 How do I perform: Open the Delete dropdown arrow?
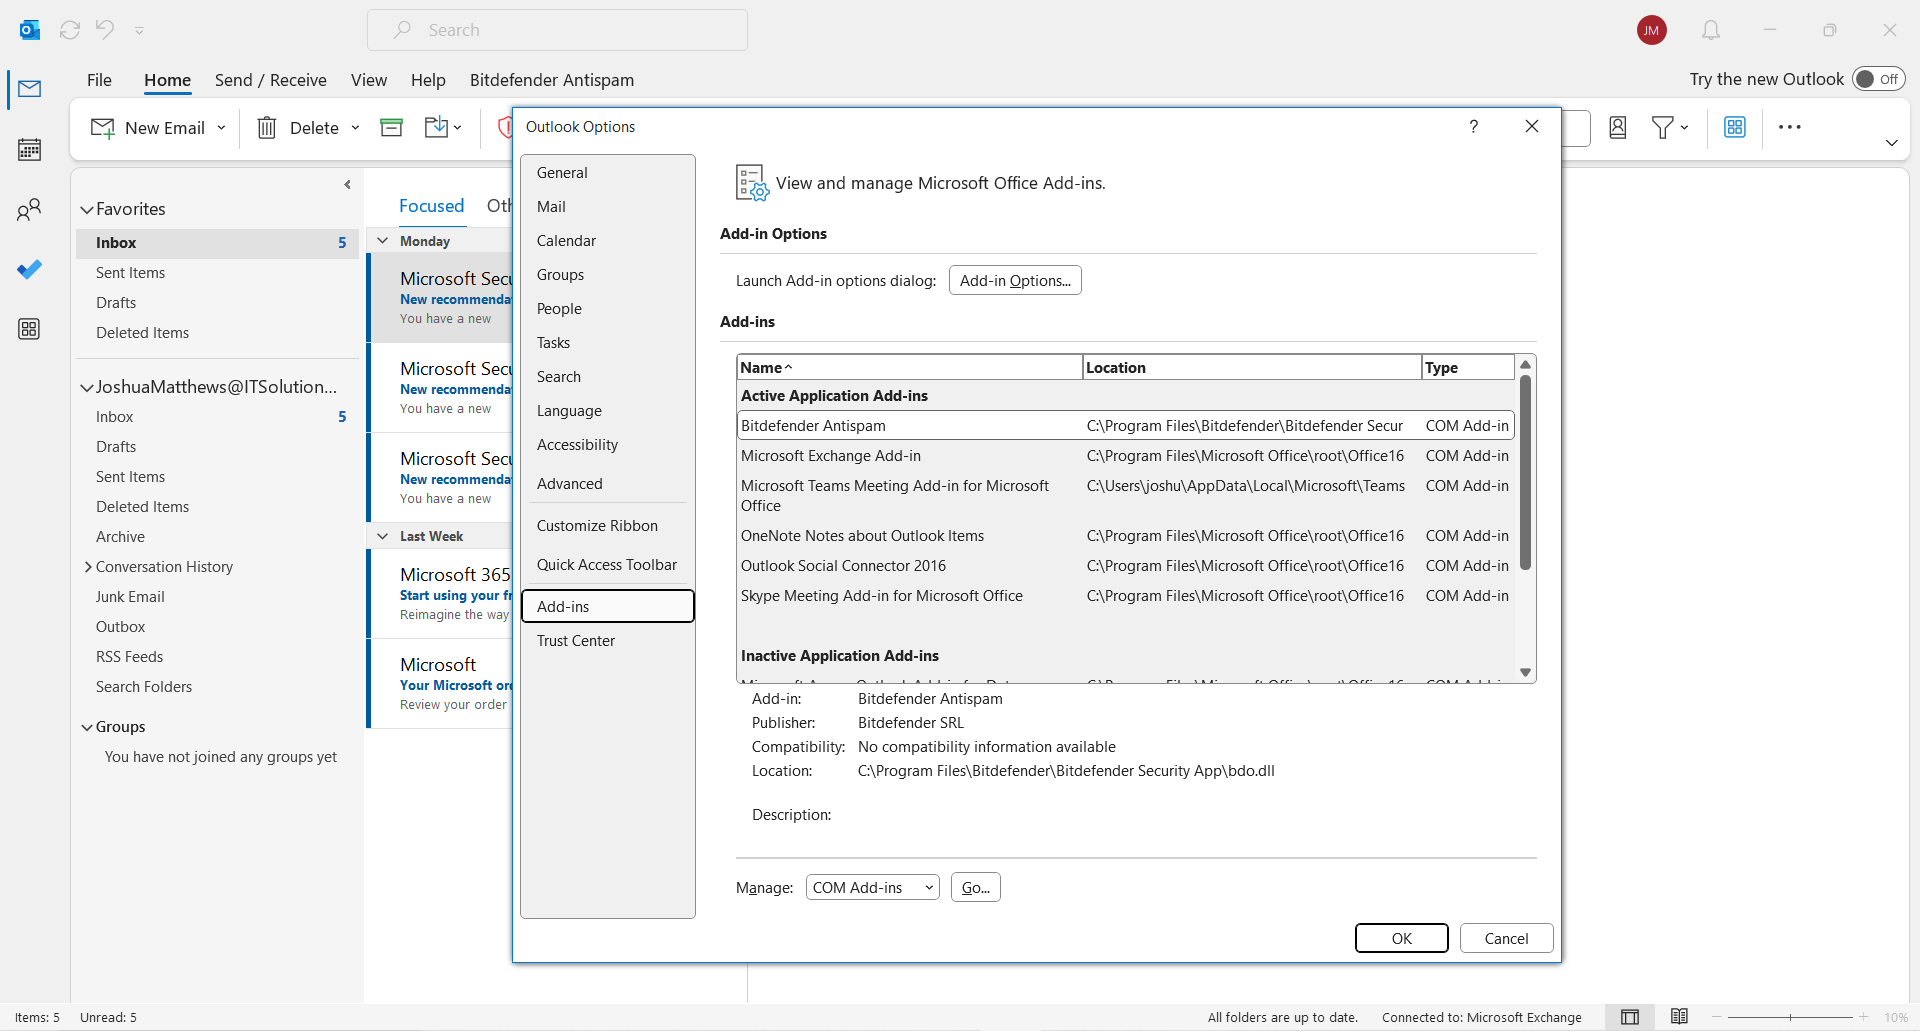355,128
